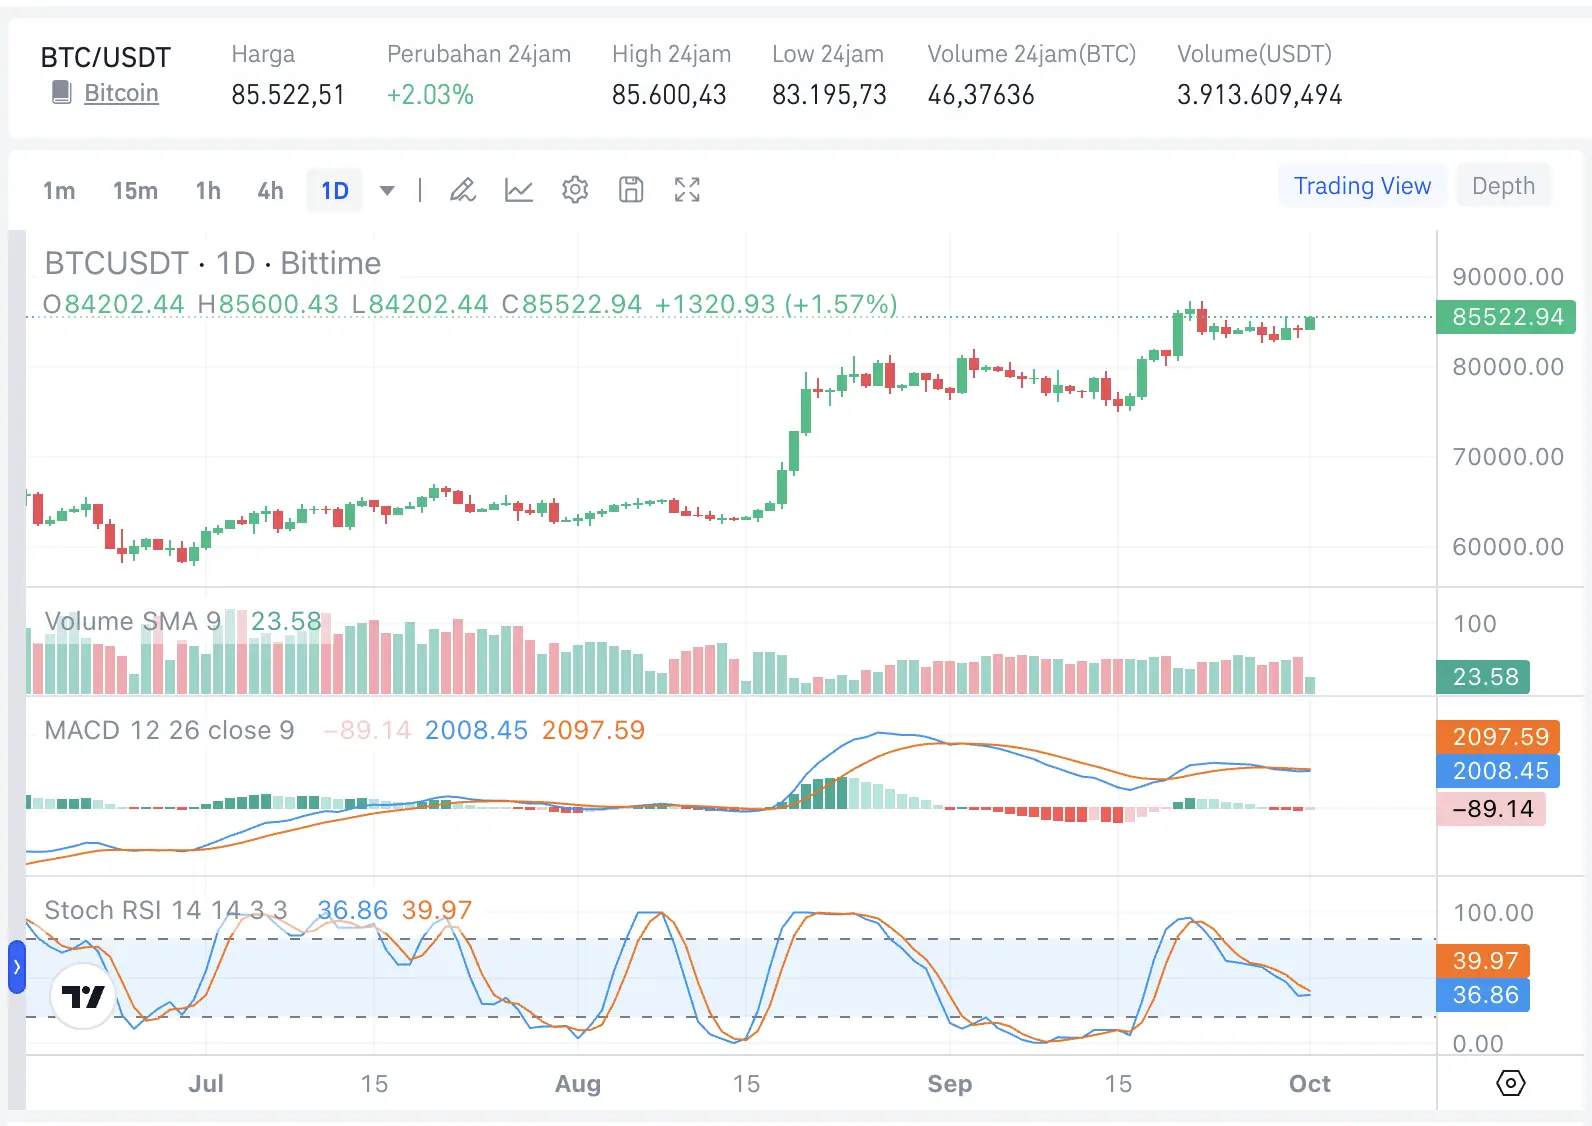
Task: Click the BTC/USDT pair title
Action: click(105, 57)
